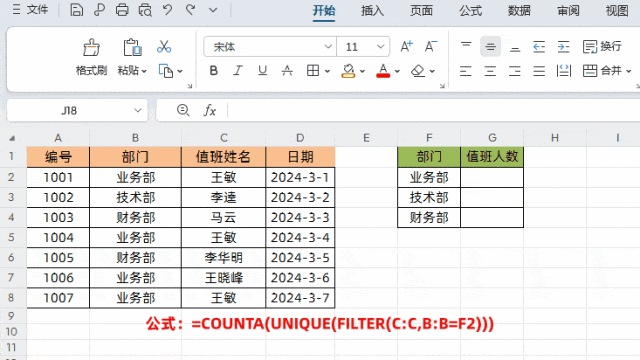This screenshot has width=640, height=360.
Task: Switch to the 审阅 tab
Action: [568, 10]
